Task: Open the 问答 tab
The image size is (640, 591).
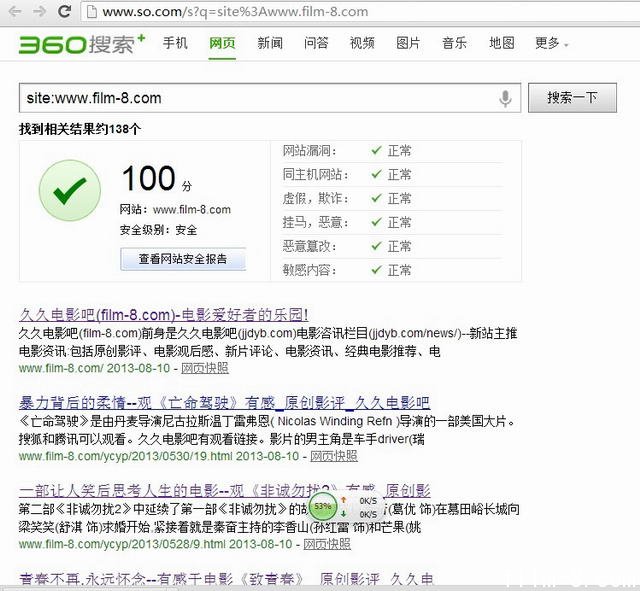Action: [316, 43]
